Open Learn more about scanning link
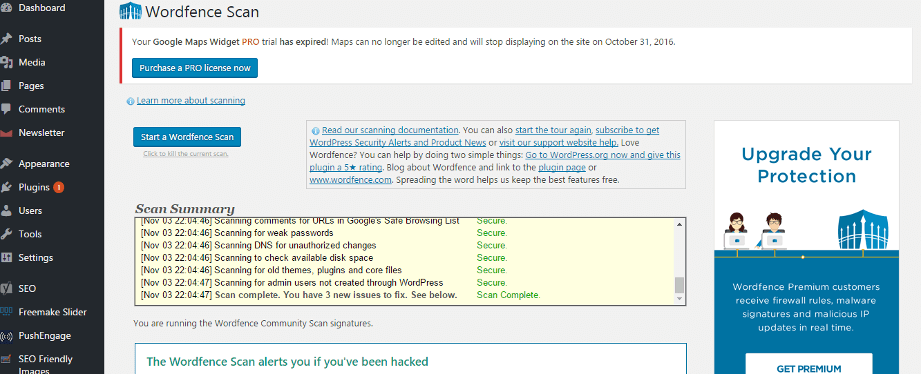Viewport: 921px width, 374px height. click(191, 100)
